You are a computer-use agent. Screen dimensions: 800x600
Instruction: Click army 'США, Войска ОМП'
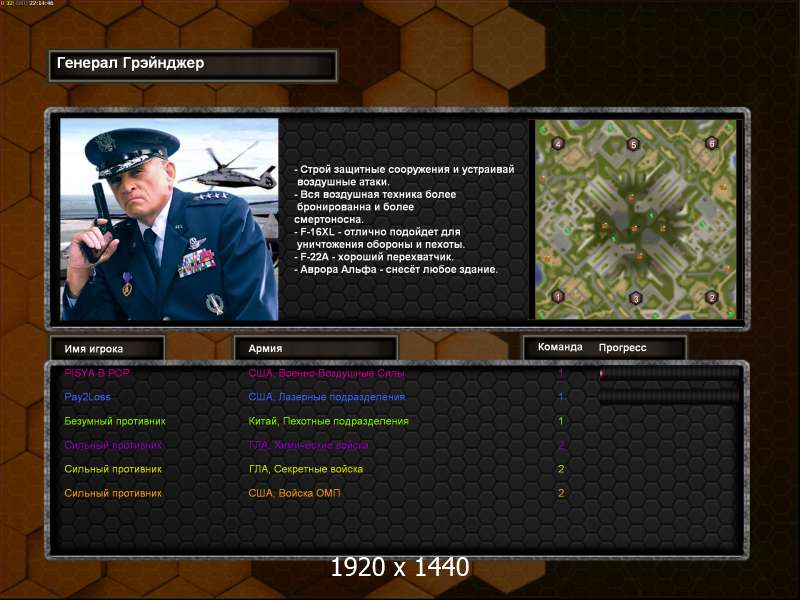click(294, 493)
